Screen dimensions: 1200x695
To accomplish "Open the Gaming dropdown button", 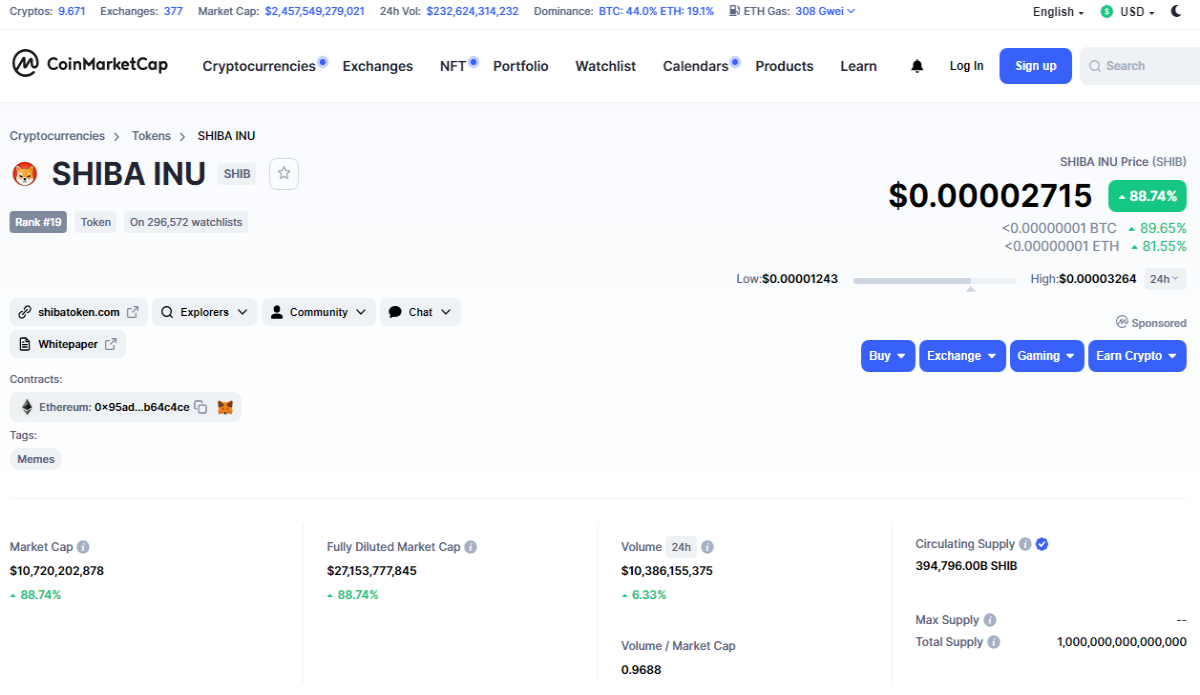I will [1047, 356].
